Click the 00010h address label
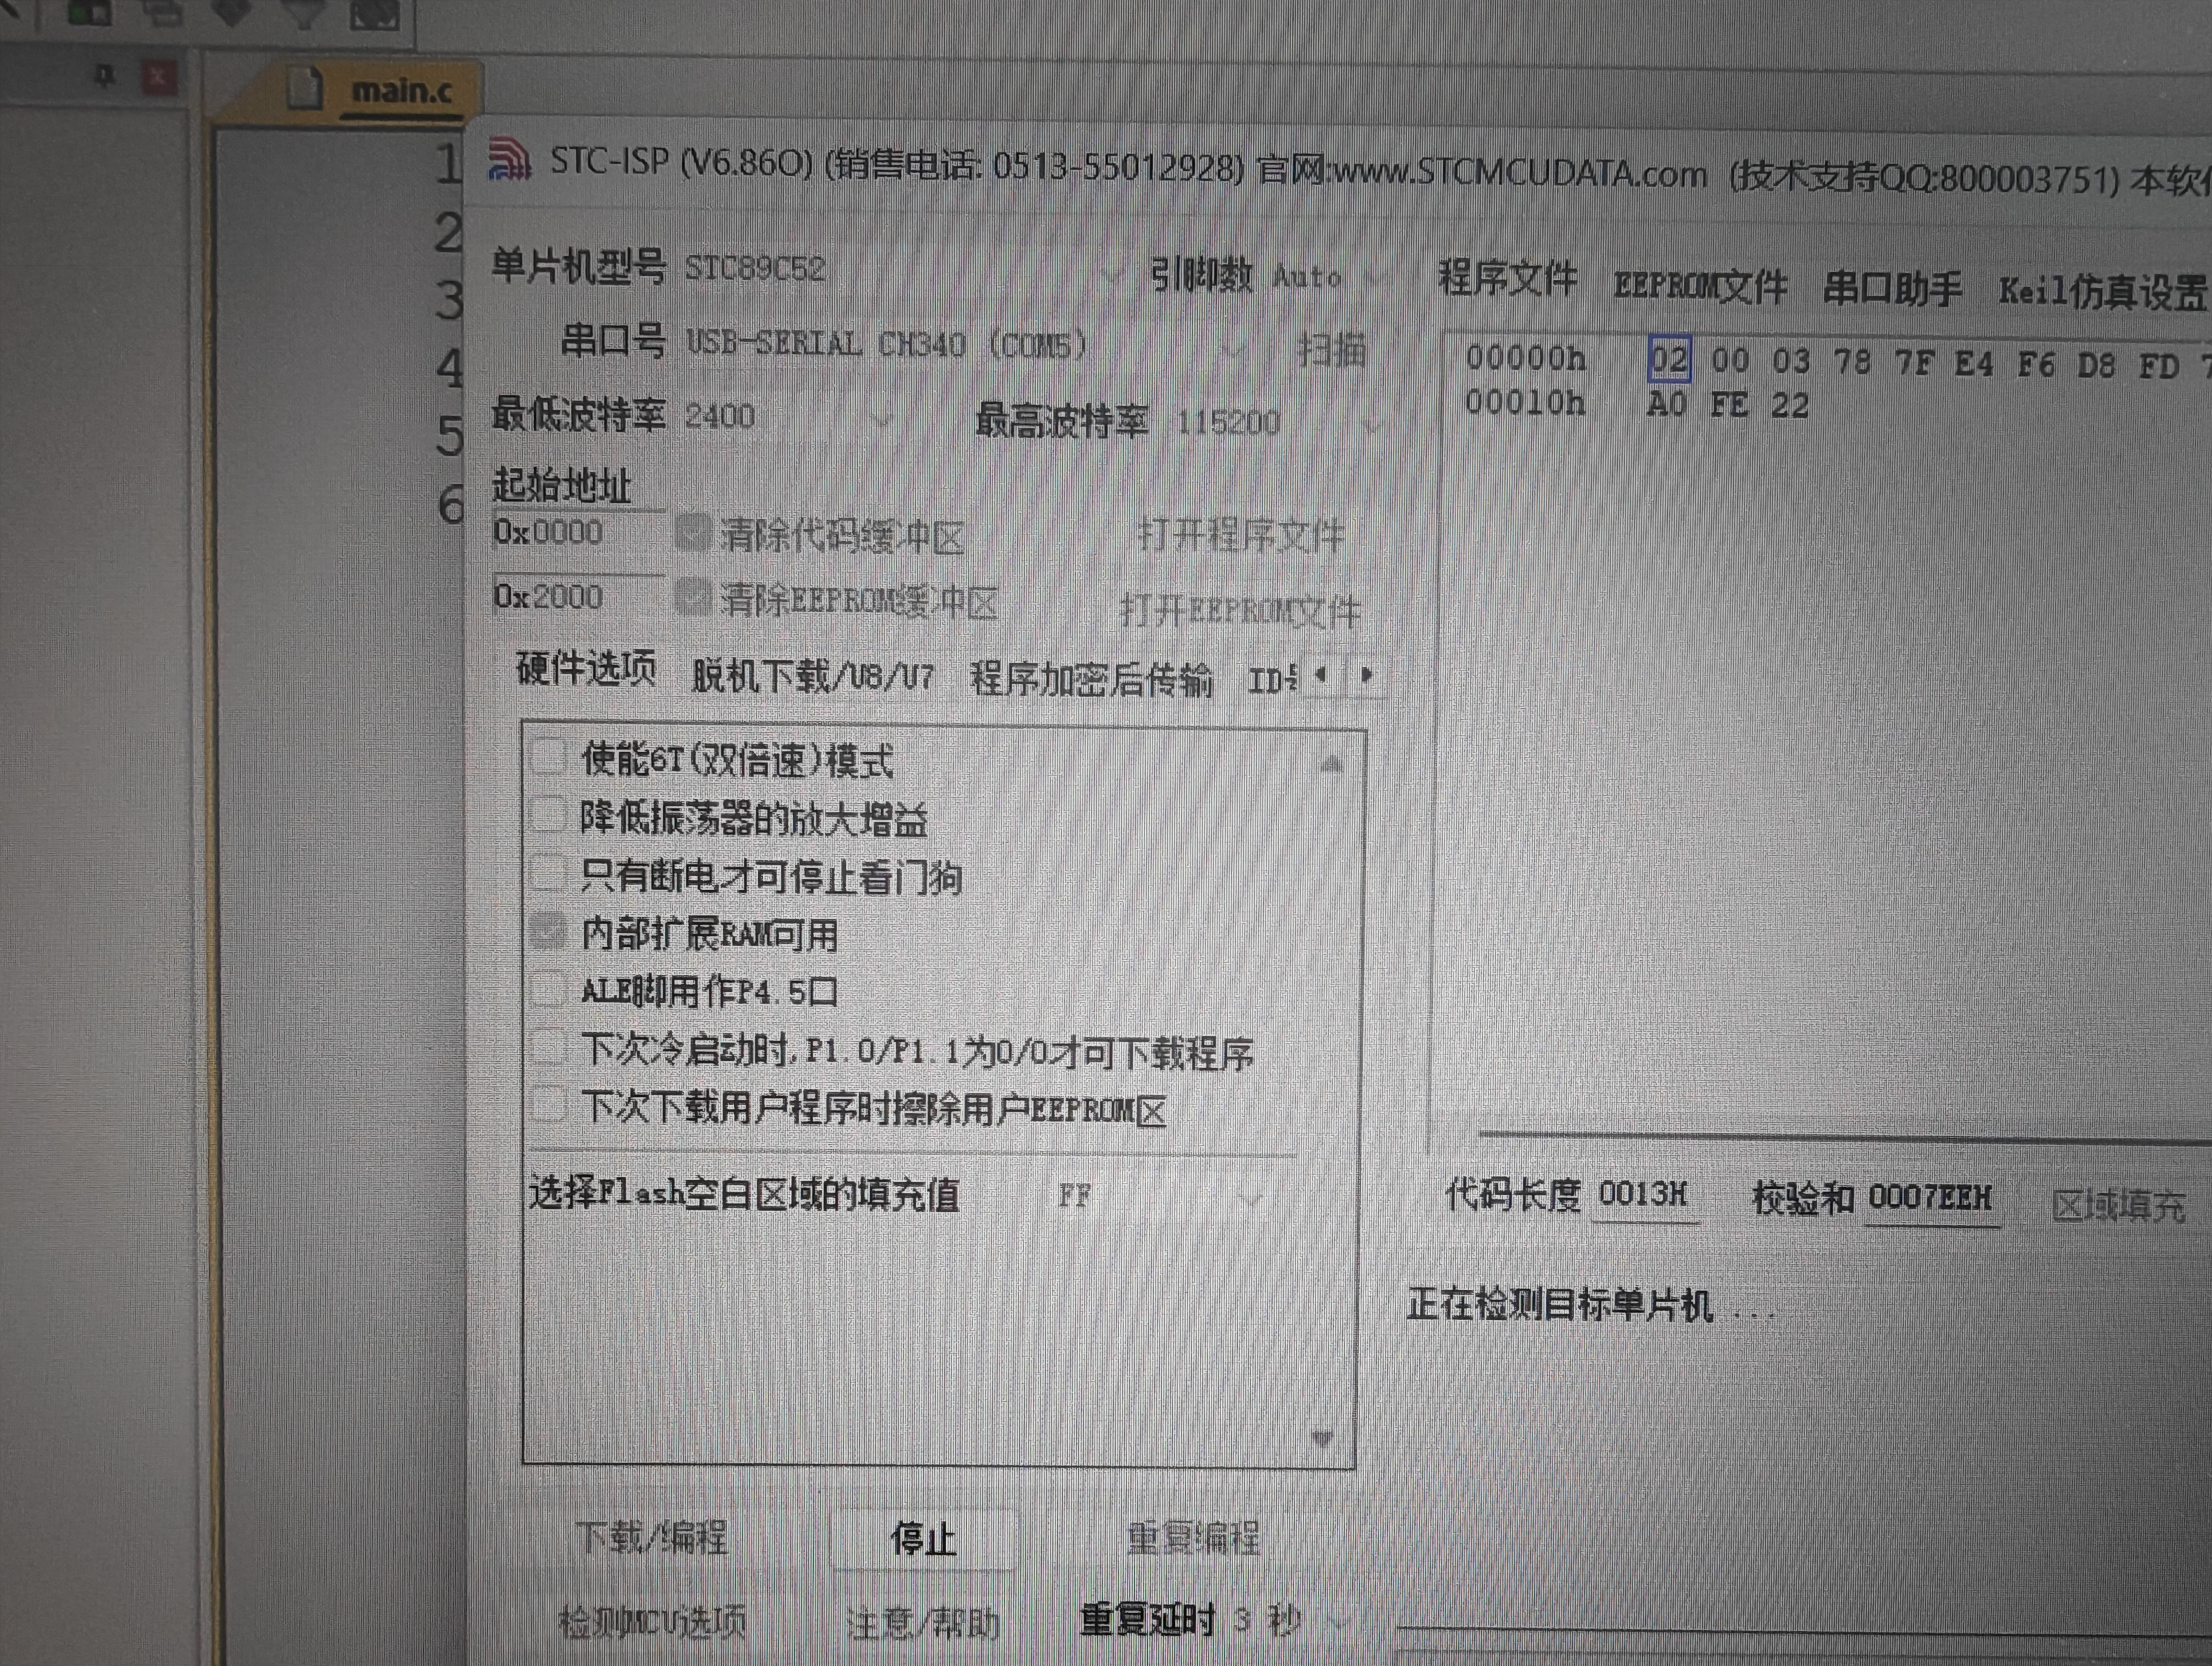Viewport: 2212px width, 1666px height. (x=1525, y=402)
